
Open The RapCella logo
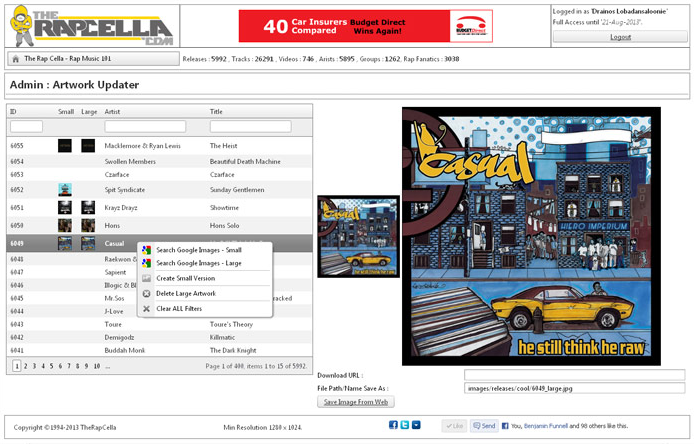91,26
